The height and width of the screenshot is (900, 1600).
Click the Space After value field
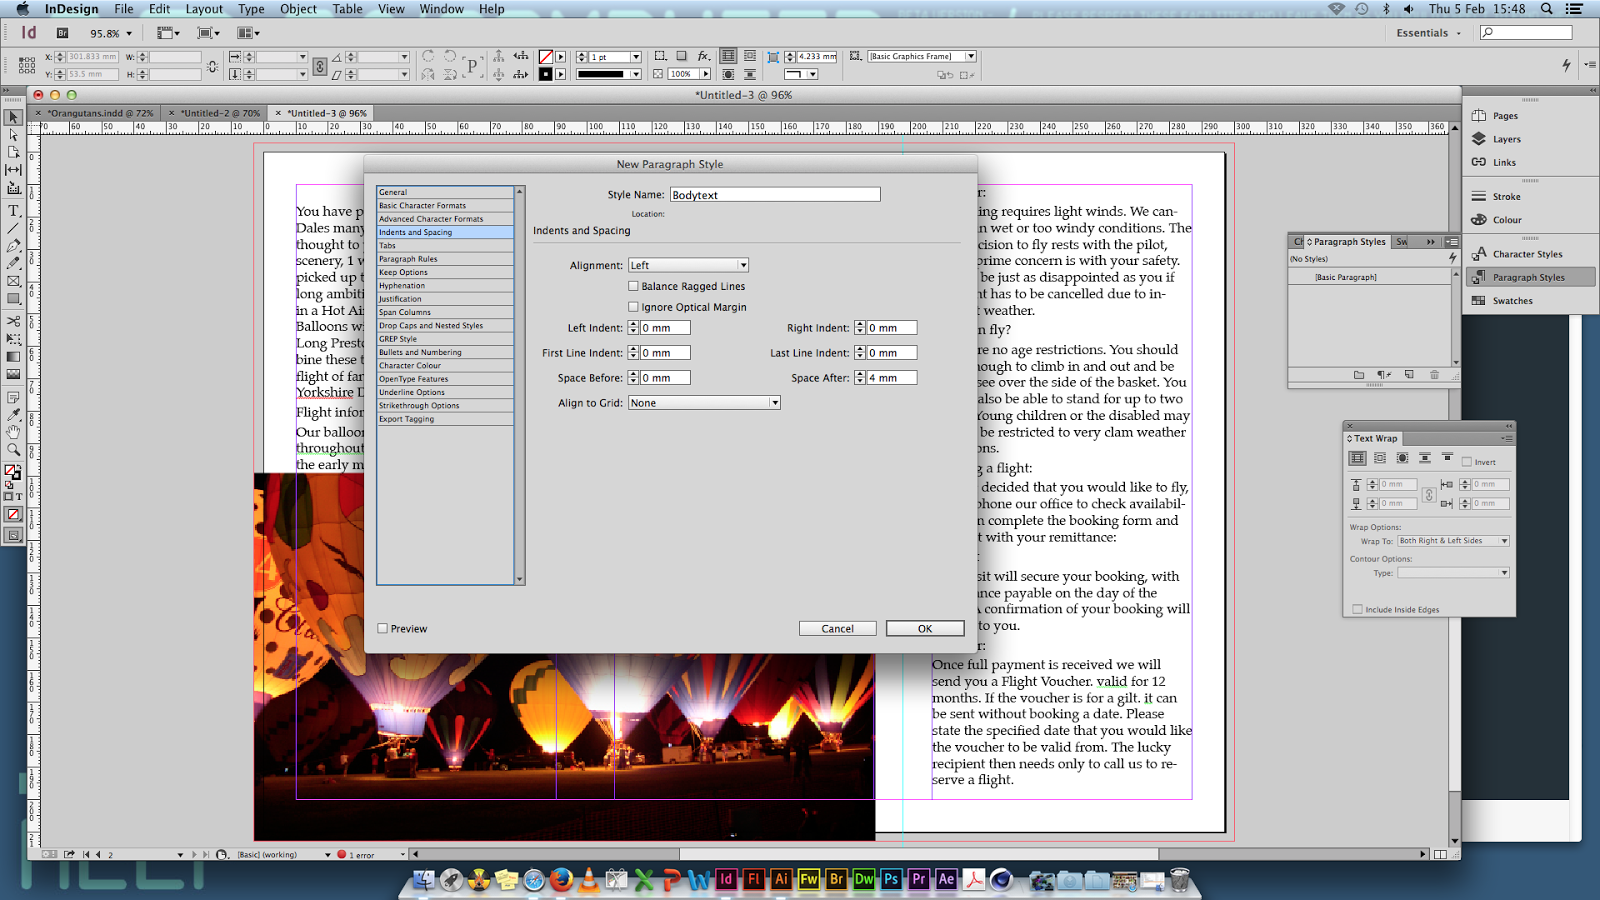click(x=891, y=378)
